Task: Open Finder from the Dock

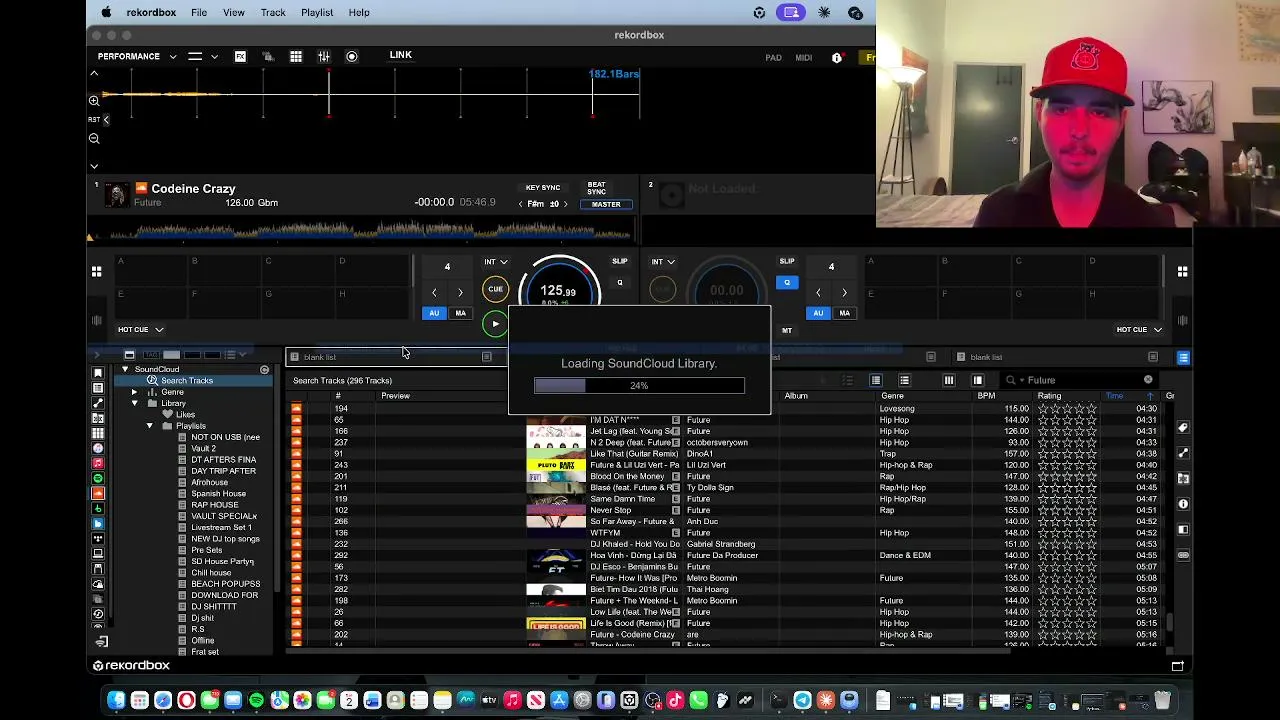Action: (116, 700)
